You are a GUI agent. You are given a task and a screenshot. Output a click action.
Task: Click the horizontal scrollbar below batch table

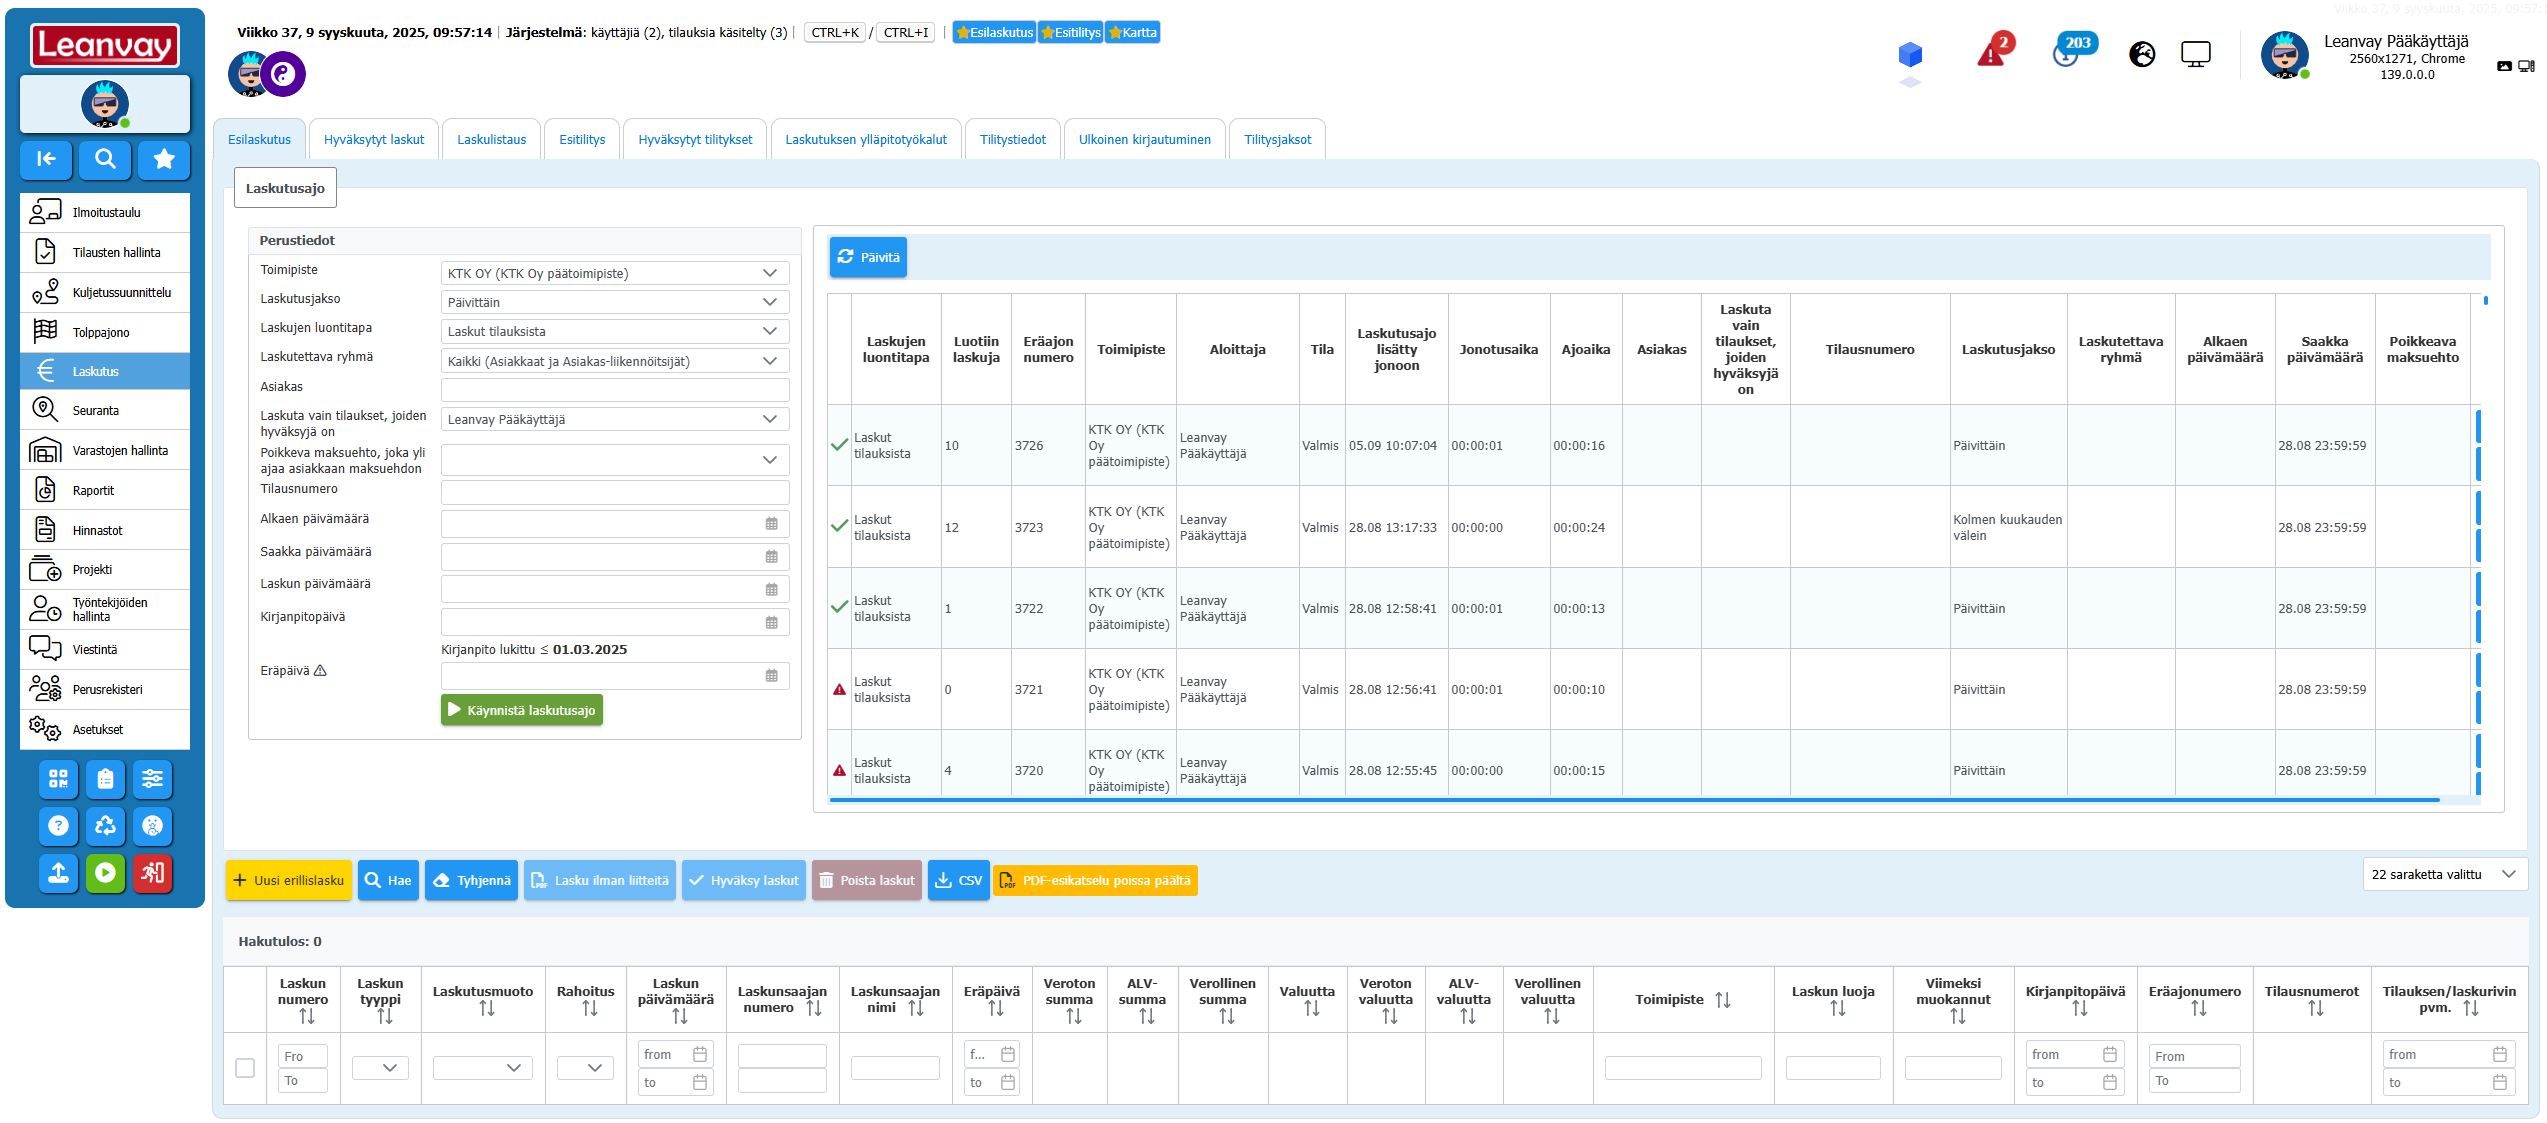tap(1634, 800)
